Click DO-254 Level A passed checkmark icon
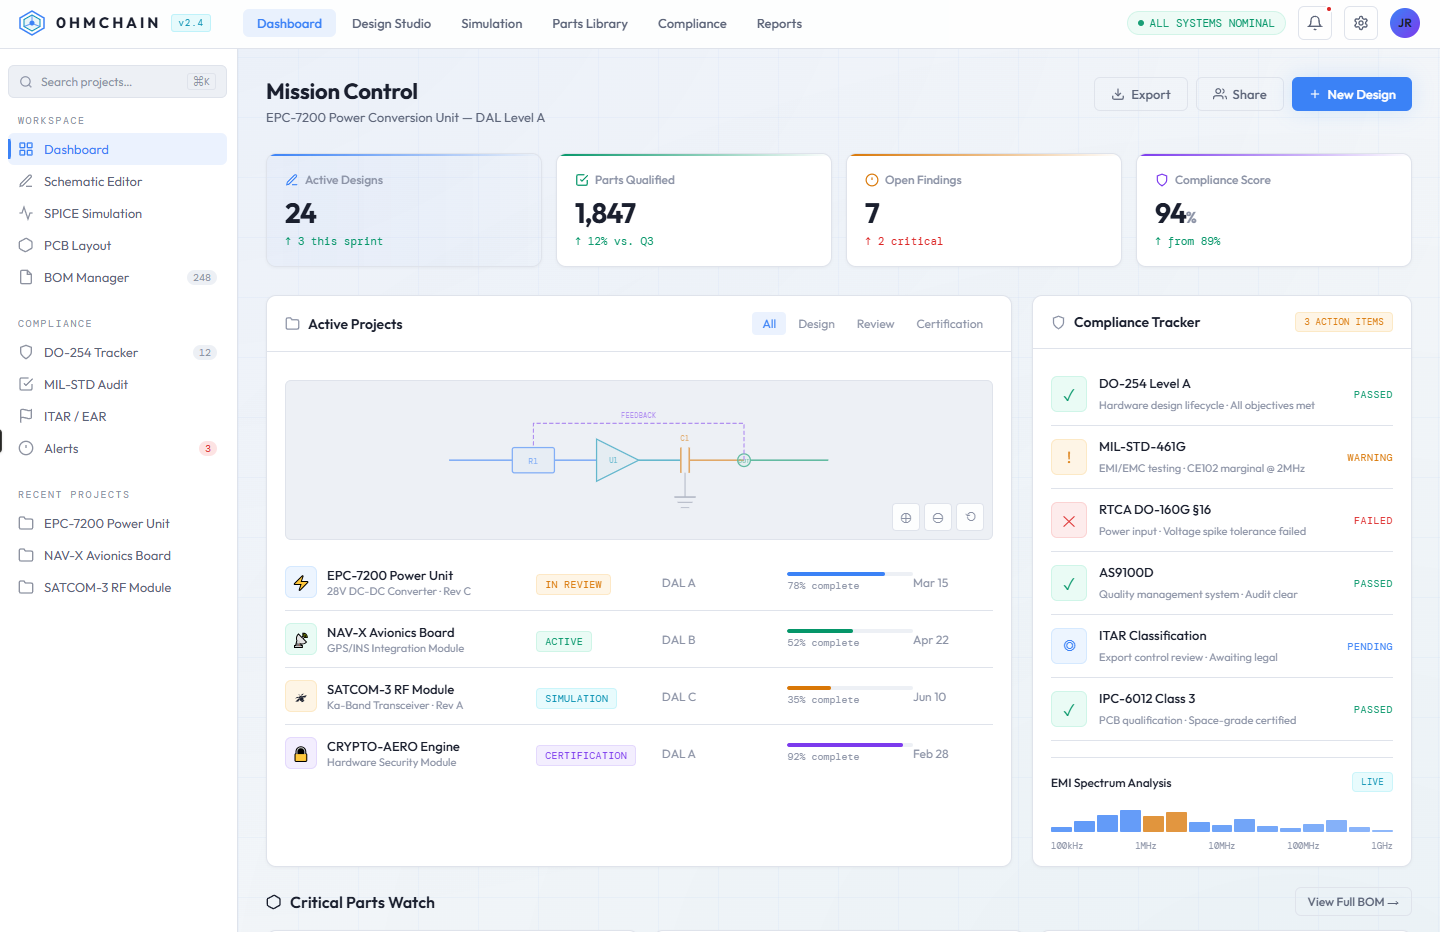The height and width of the screenshot is (932, 1440). tap(1069, 394)
